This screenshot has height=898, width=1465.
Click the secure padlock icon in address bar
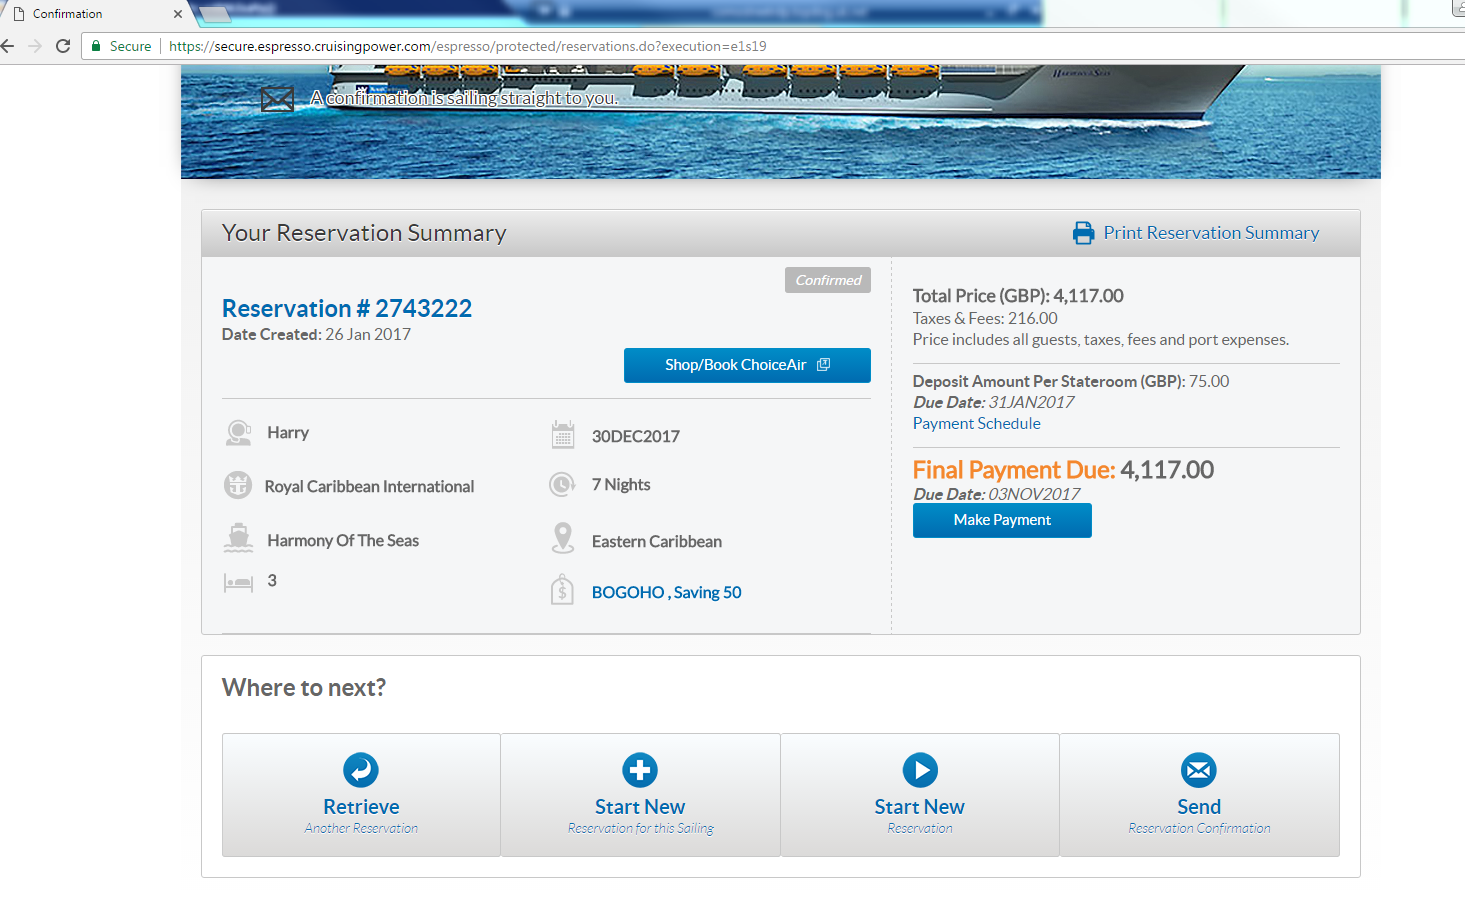(x=96, y=46)
